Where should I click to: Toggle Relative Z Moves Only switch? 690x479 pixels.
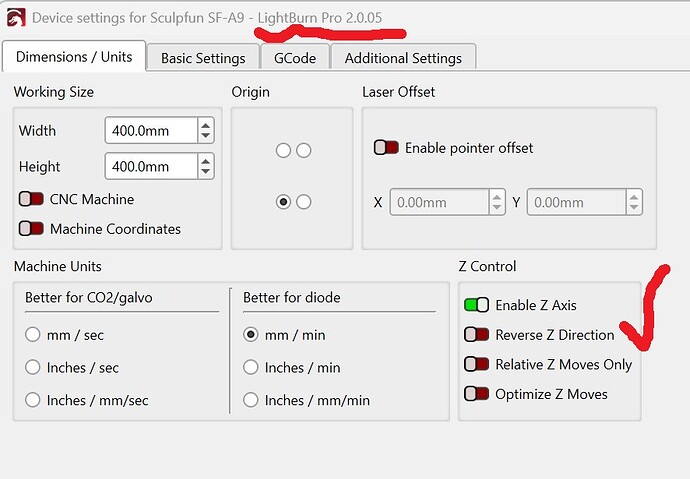[477, 364]
